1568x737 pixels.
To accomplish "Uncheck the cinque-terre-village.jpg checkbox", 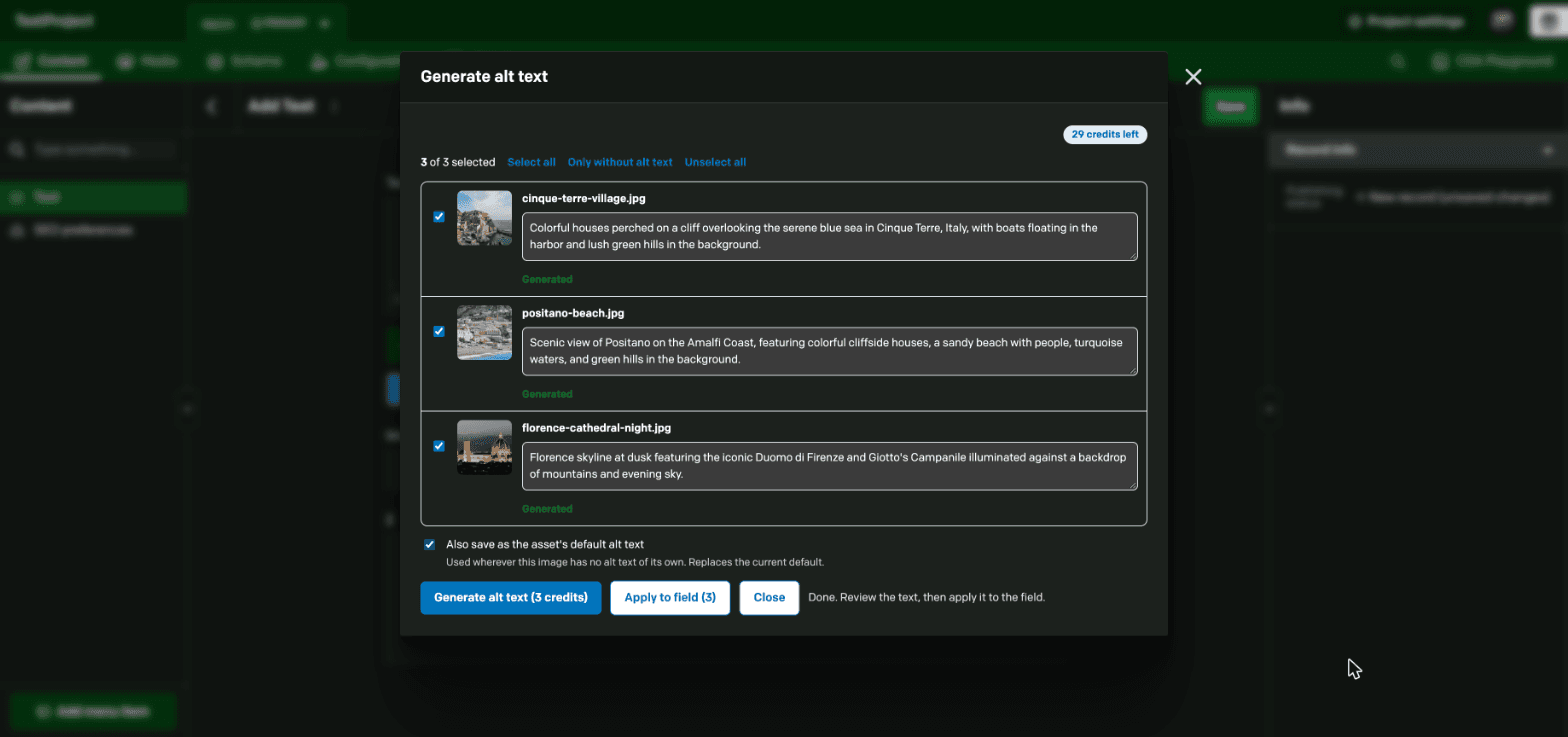I will click(439, 217).
